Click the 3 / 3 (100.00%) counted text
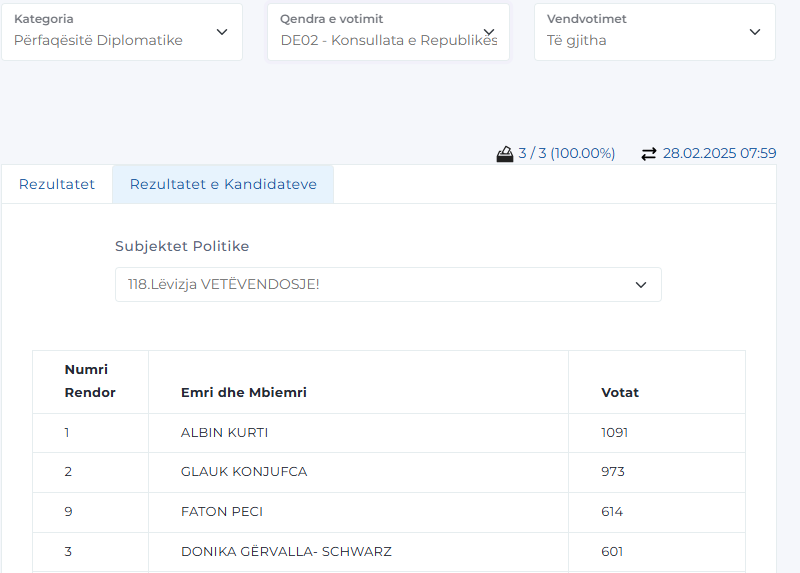The image size is (800, 573). [x=567, y=154]
